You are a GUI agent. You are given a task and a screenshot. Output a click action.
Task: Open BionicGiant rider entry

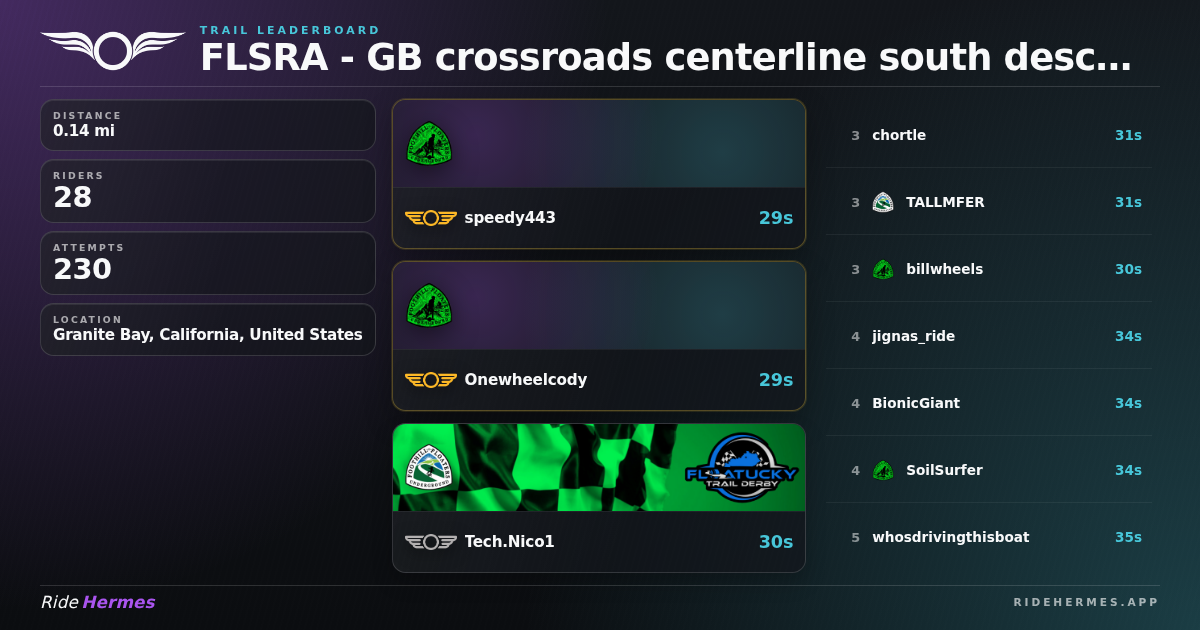(x=989, y=403)
